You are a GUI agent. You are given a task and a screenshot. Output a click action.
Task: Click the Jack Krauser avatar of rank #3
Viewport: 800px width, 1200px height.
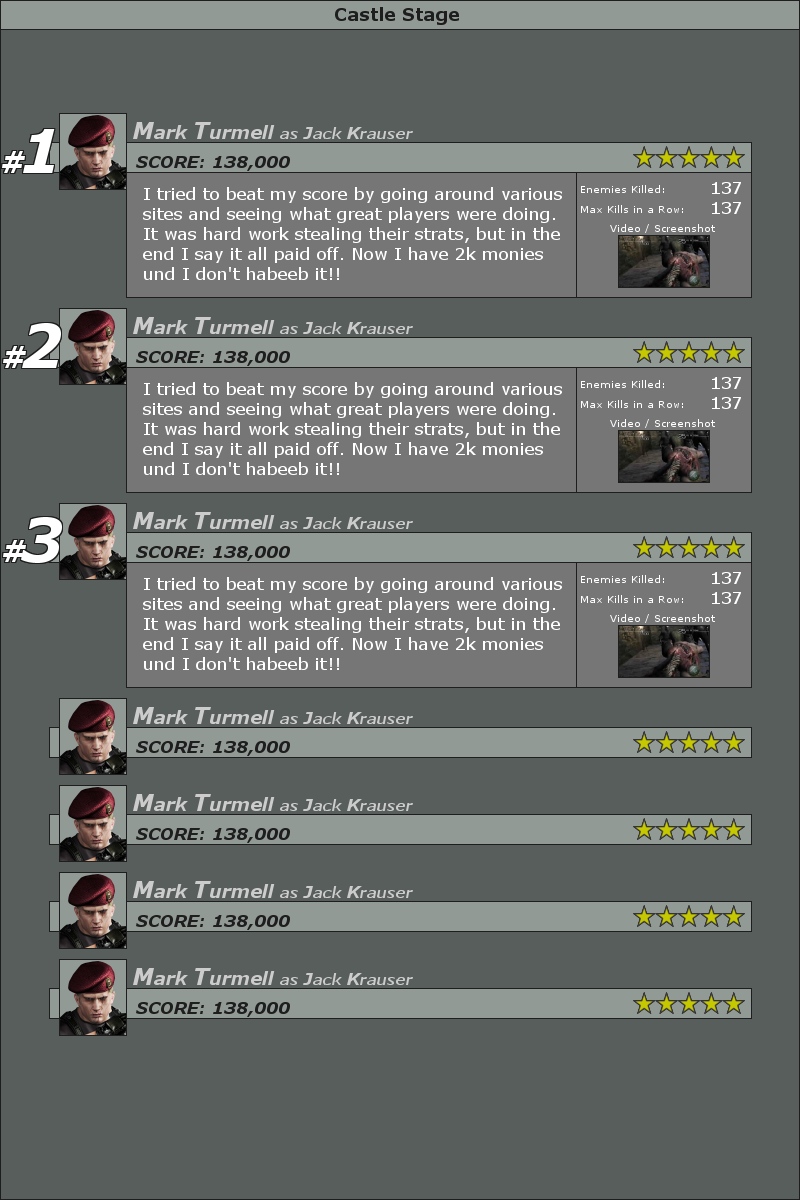coord(93,542)
